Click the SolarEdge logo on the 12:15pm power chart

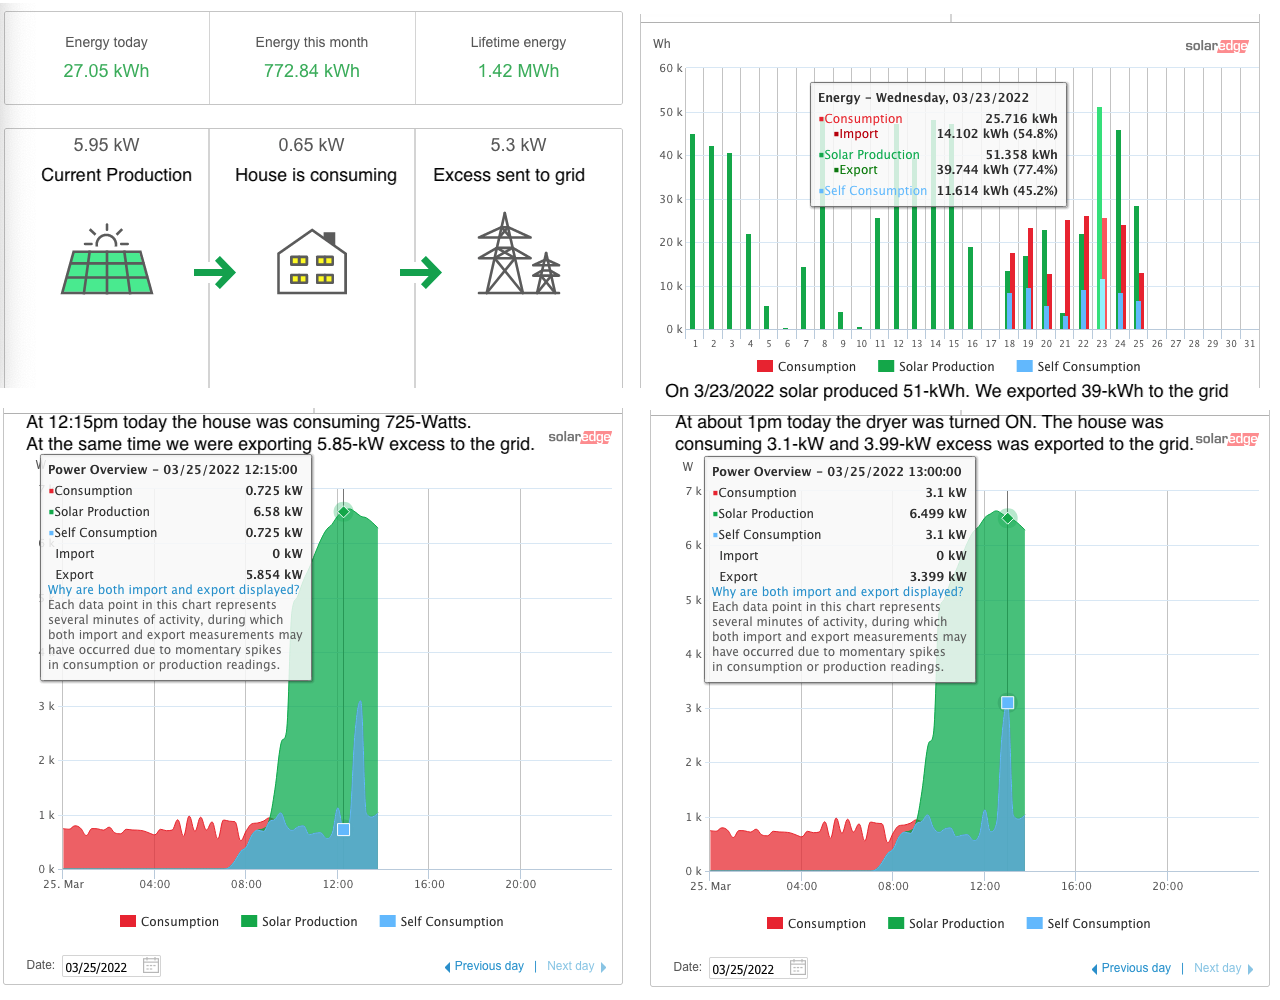pyautogui.click(x=580, y=436)
